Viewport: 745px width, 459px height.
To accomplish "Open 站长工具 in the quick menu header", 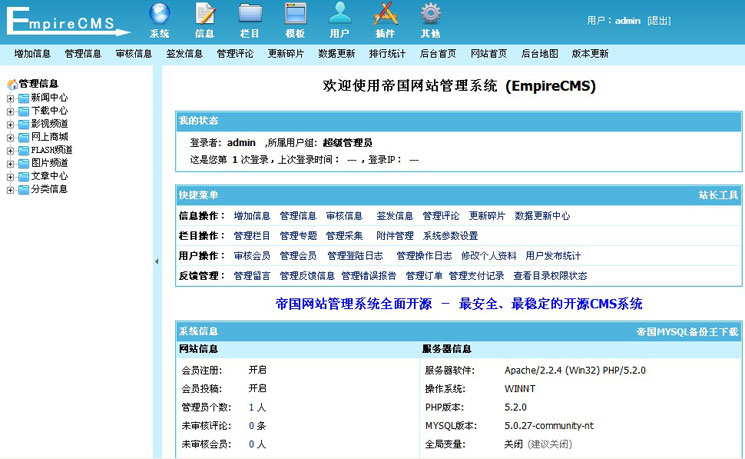I will [717, 195].
